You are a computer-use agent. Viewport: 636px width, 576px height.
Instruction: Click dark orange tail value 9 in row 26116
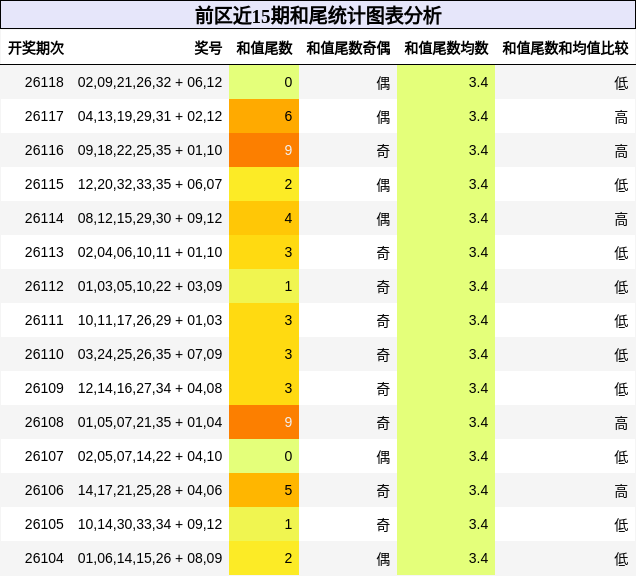pos(264,150)
